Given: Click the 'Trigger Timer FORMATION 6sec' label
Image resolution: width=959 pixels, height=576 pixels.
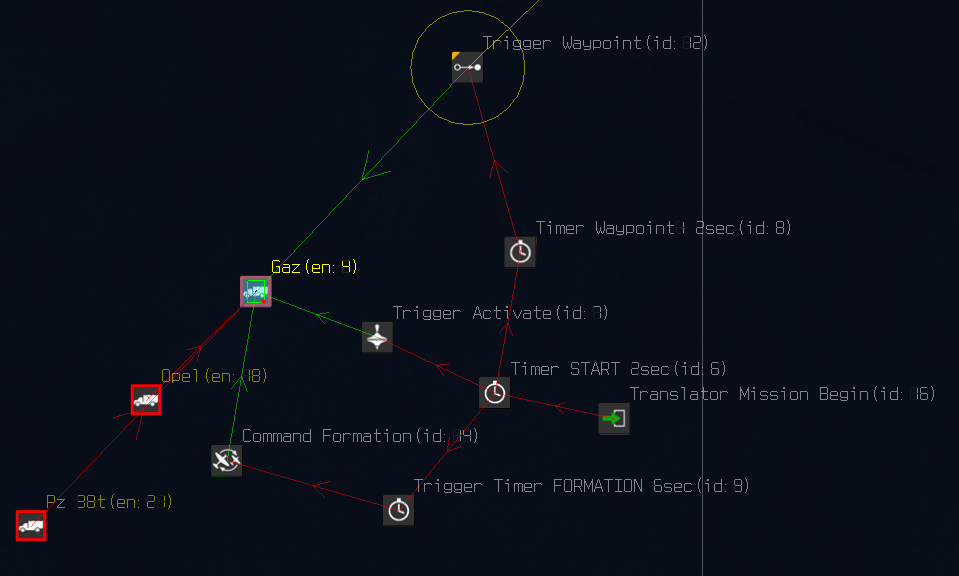Looking at the screenshot, I should 581,486.
